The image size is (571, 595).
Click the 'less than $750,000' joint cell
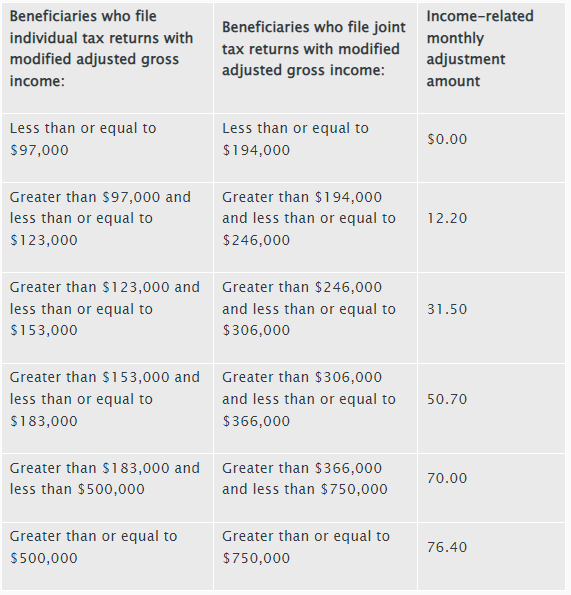315,488
